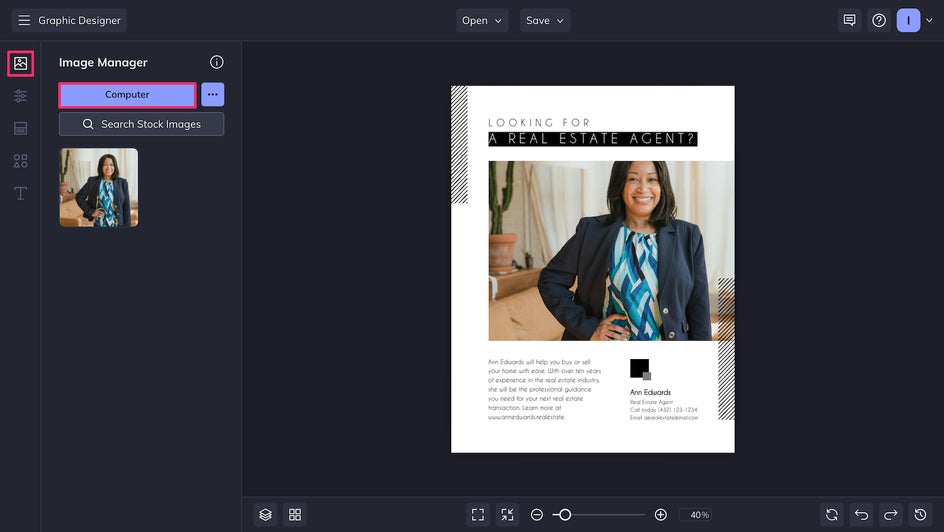Open the help question mark icon
The height and width of the screenshot is (532, 944).
coord(879,20)
